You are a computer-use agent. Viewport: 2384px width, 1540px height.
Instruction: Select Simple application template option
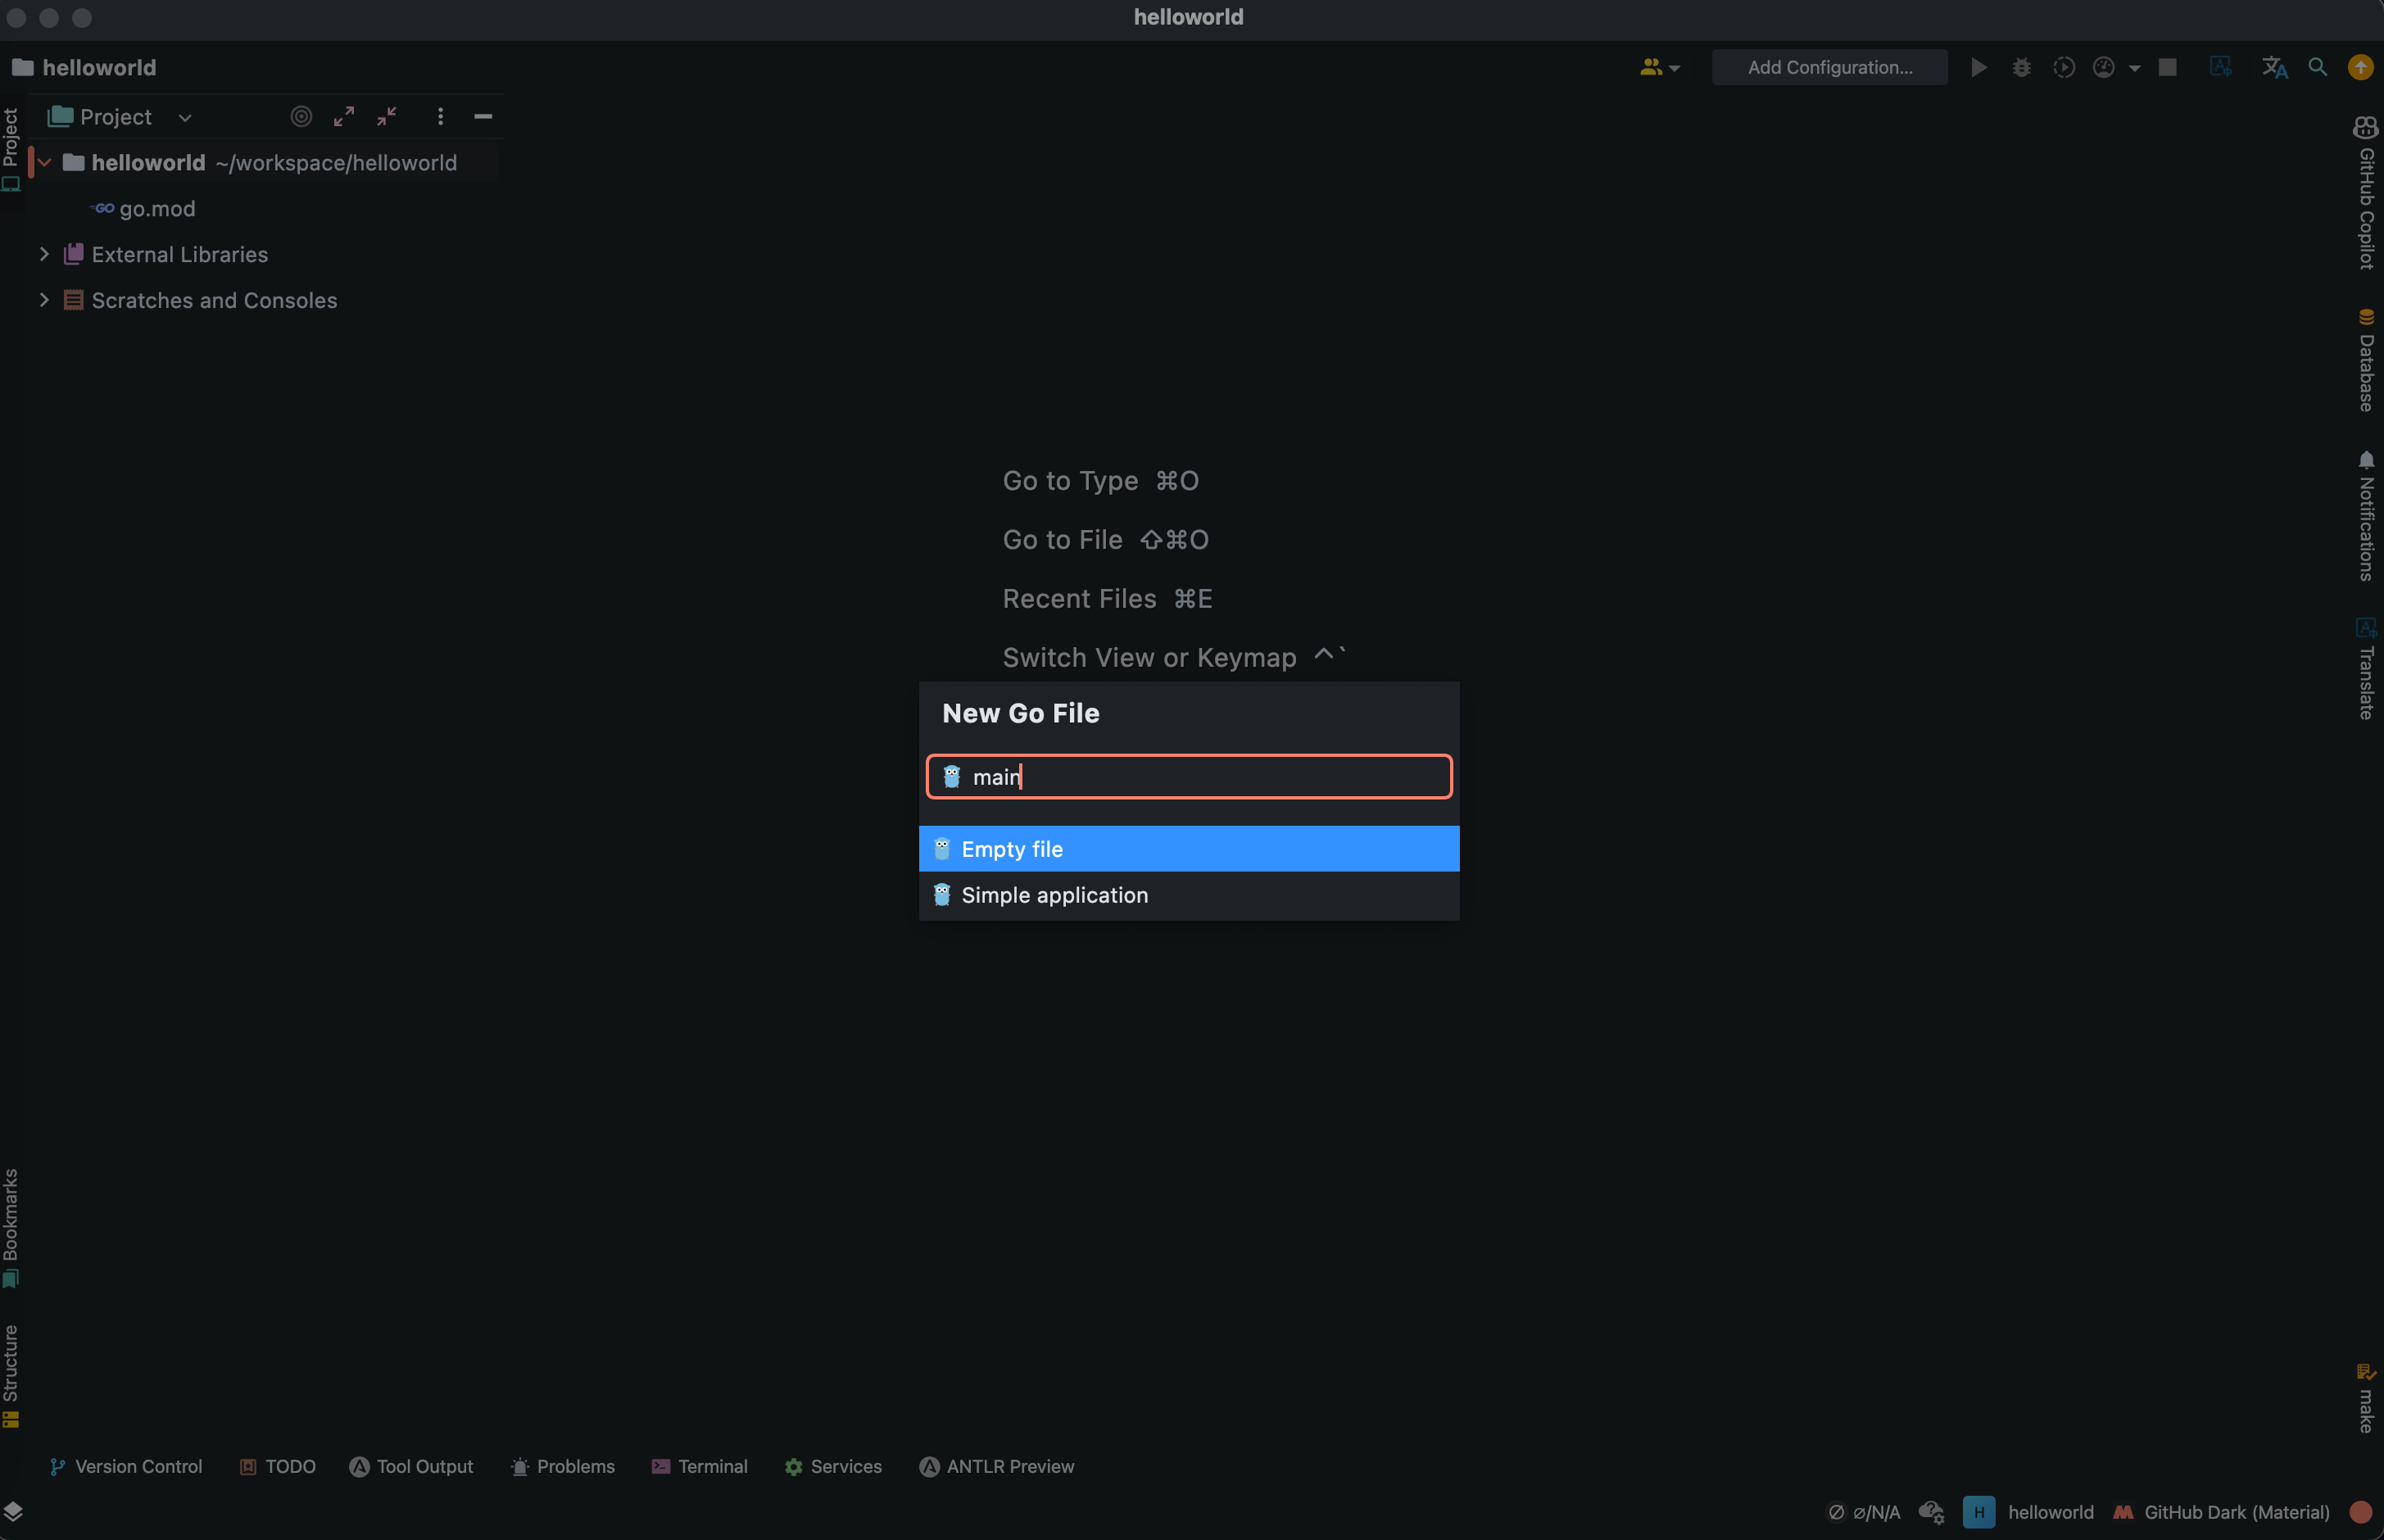[1054, 895]
